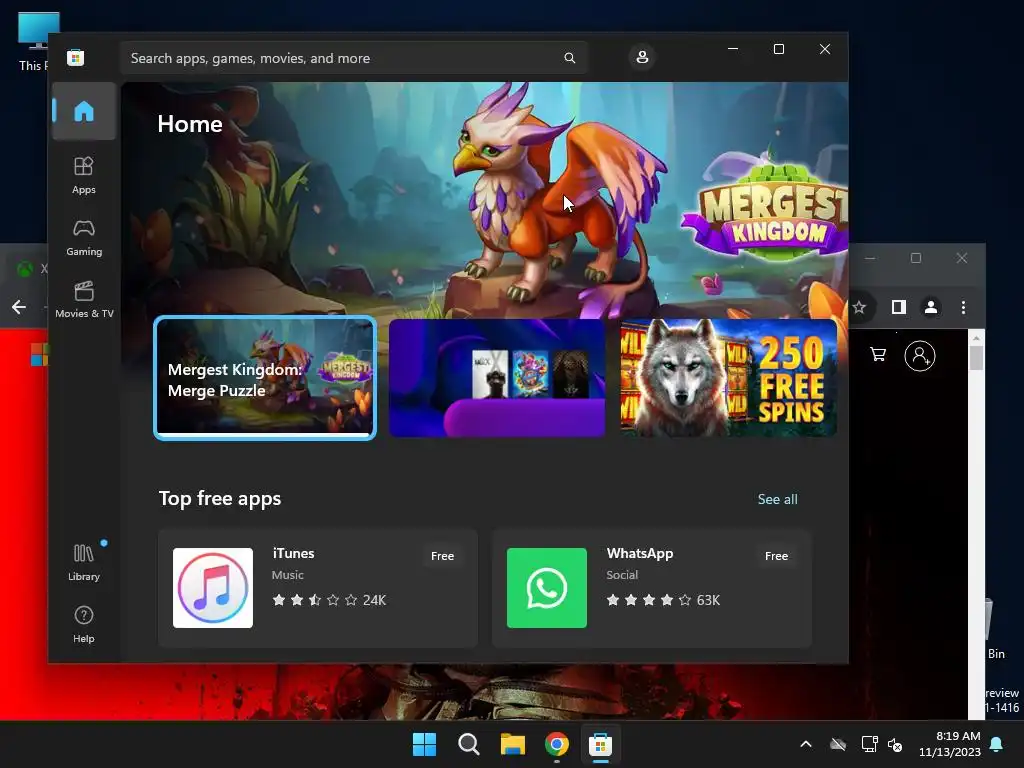Bookmark page with star in browser window
Viewport: 1024px width, 768px height.
click(859, 307)
